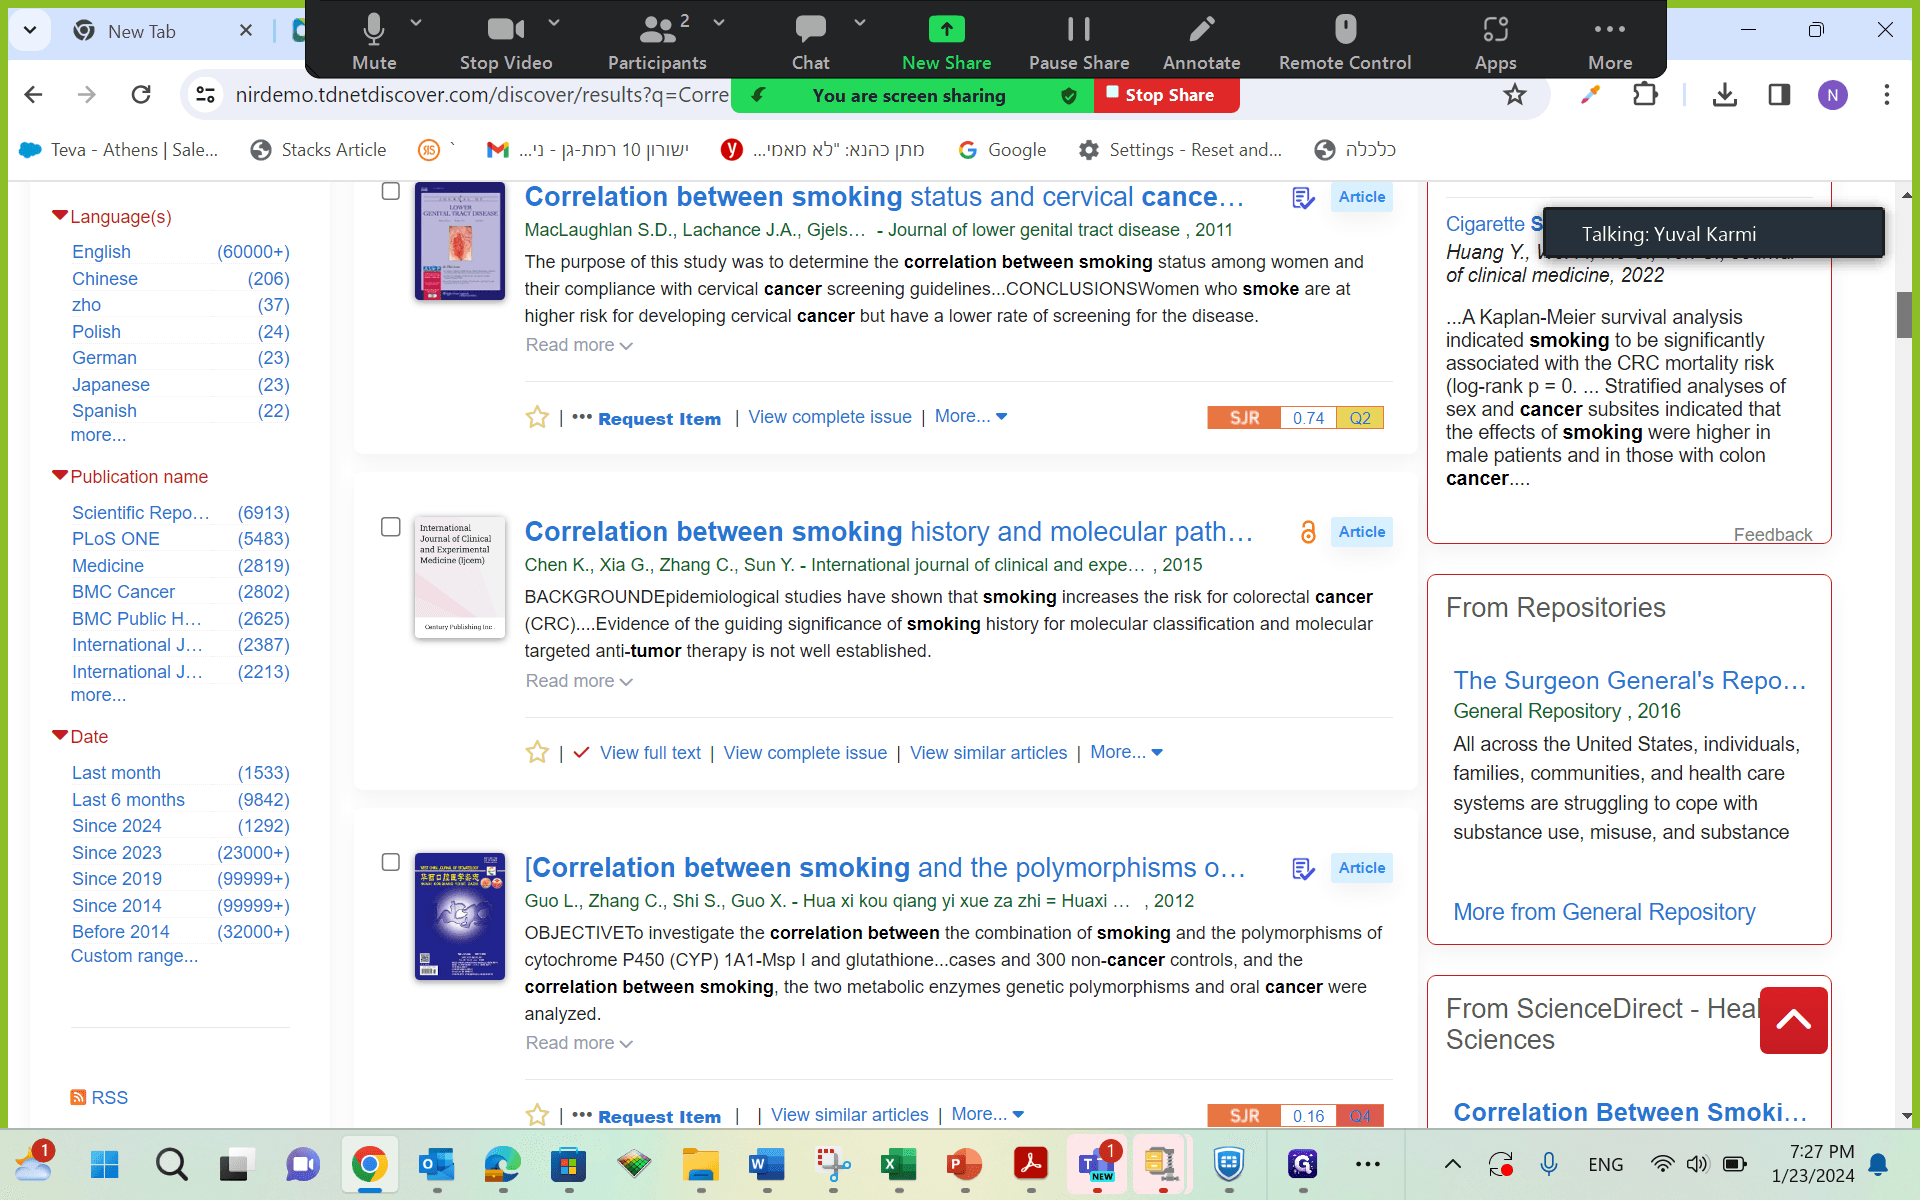Viewport: 1920px width, 1200px height.
Task: Open the Zoom More menu
Action: click(1610, 42)
